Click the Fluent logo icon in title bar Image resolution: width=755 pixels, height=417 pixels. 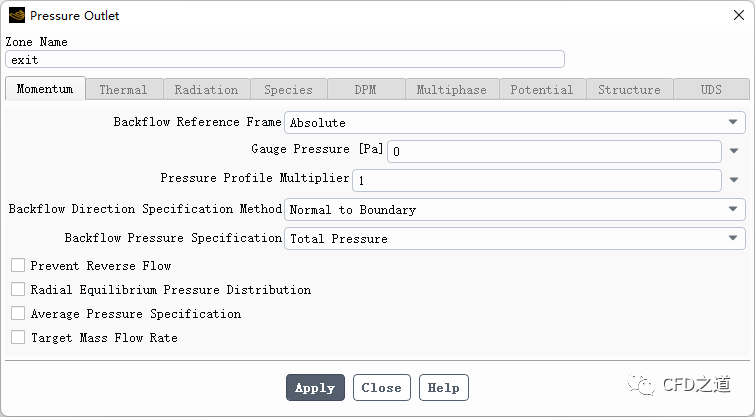point(17,16)
